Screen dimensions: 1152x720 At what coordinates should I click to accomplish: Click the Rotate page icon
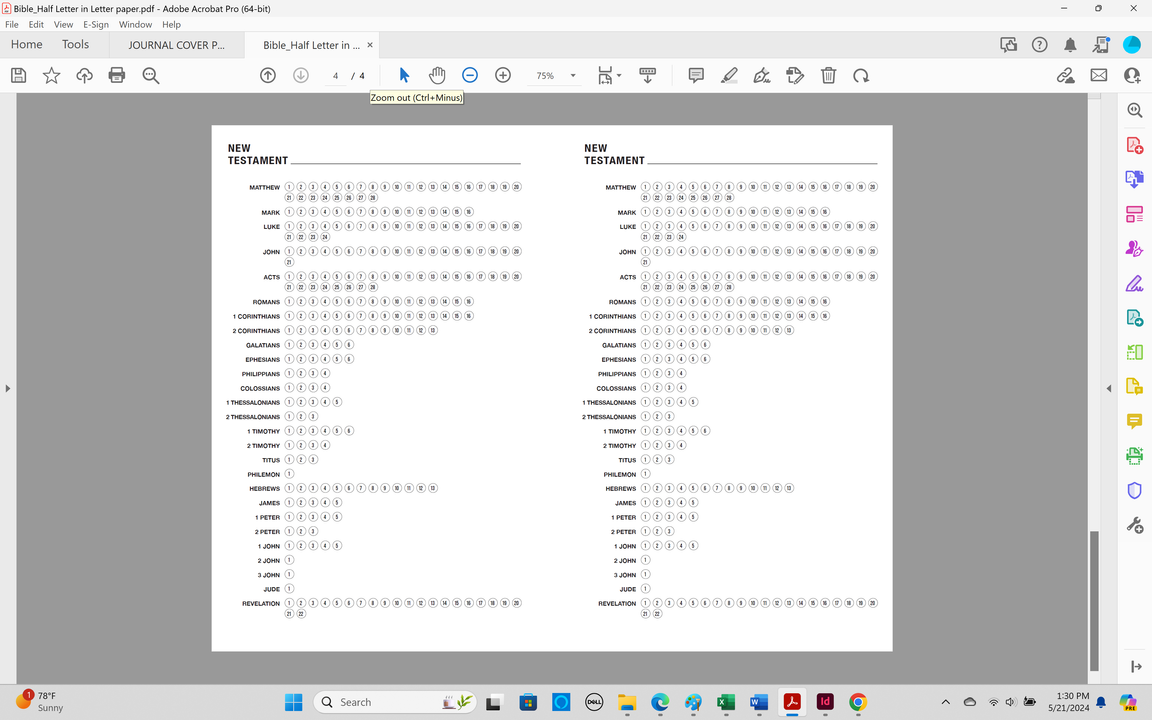pyautogui.click(x=861, y=75)
